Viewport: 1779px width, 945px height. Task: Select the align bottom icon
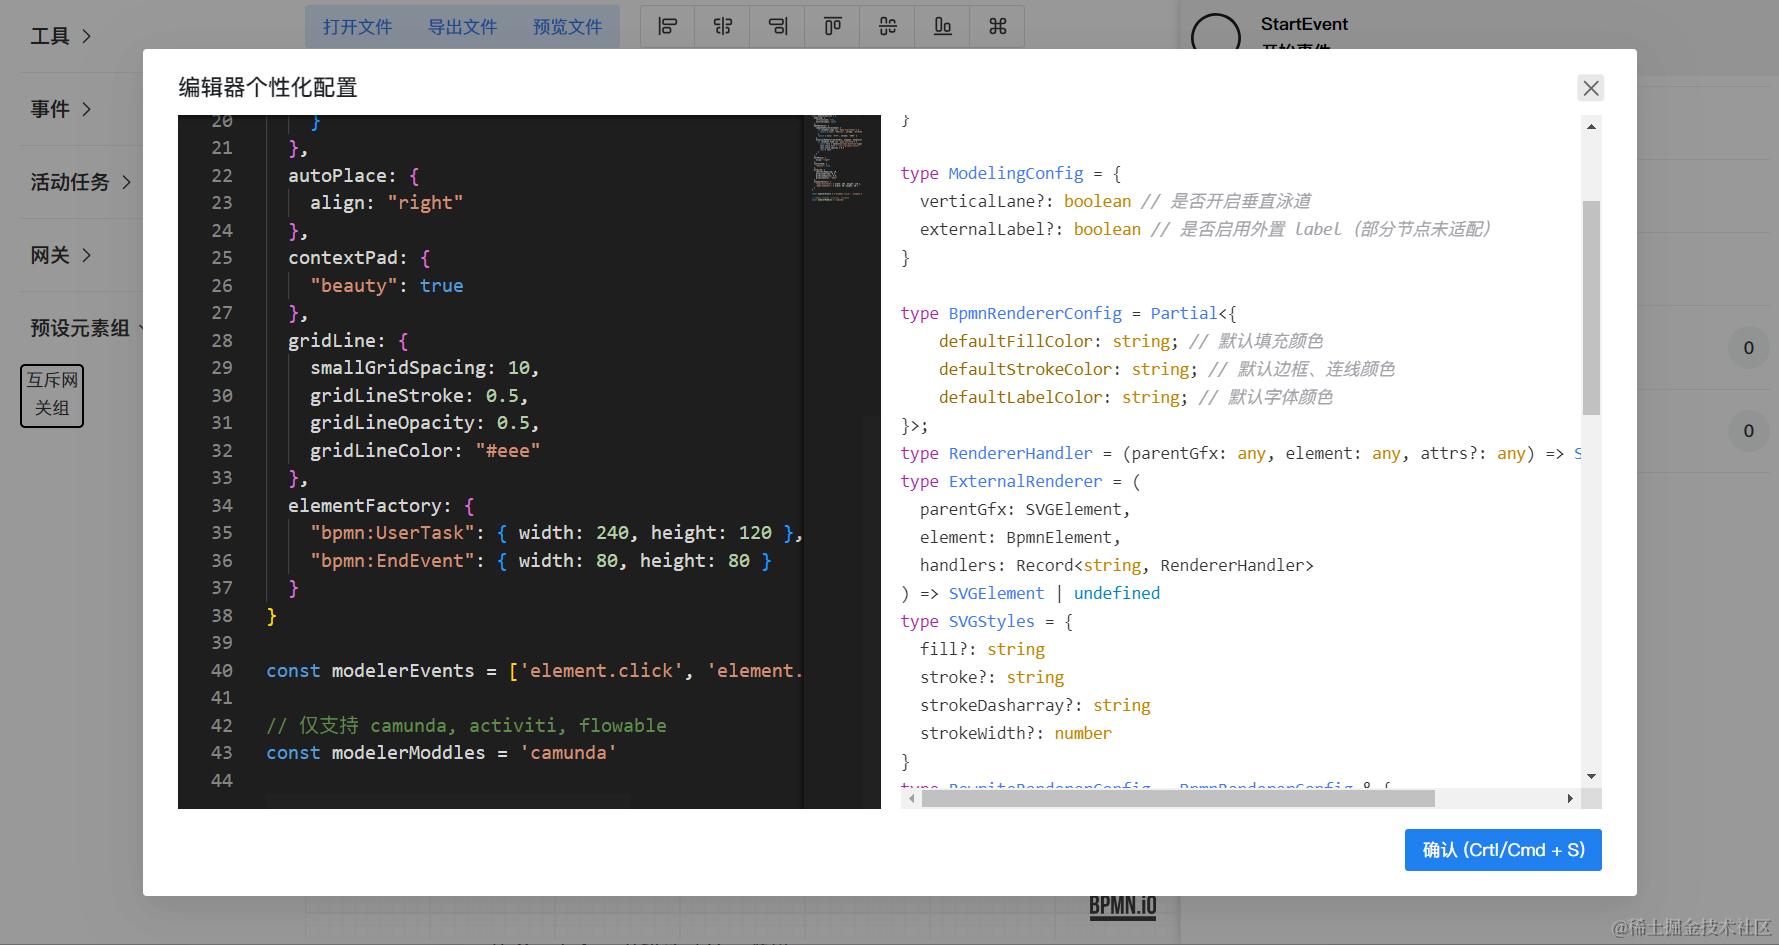pos(942,27)
